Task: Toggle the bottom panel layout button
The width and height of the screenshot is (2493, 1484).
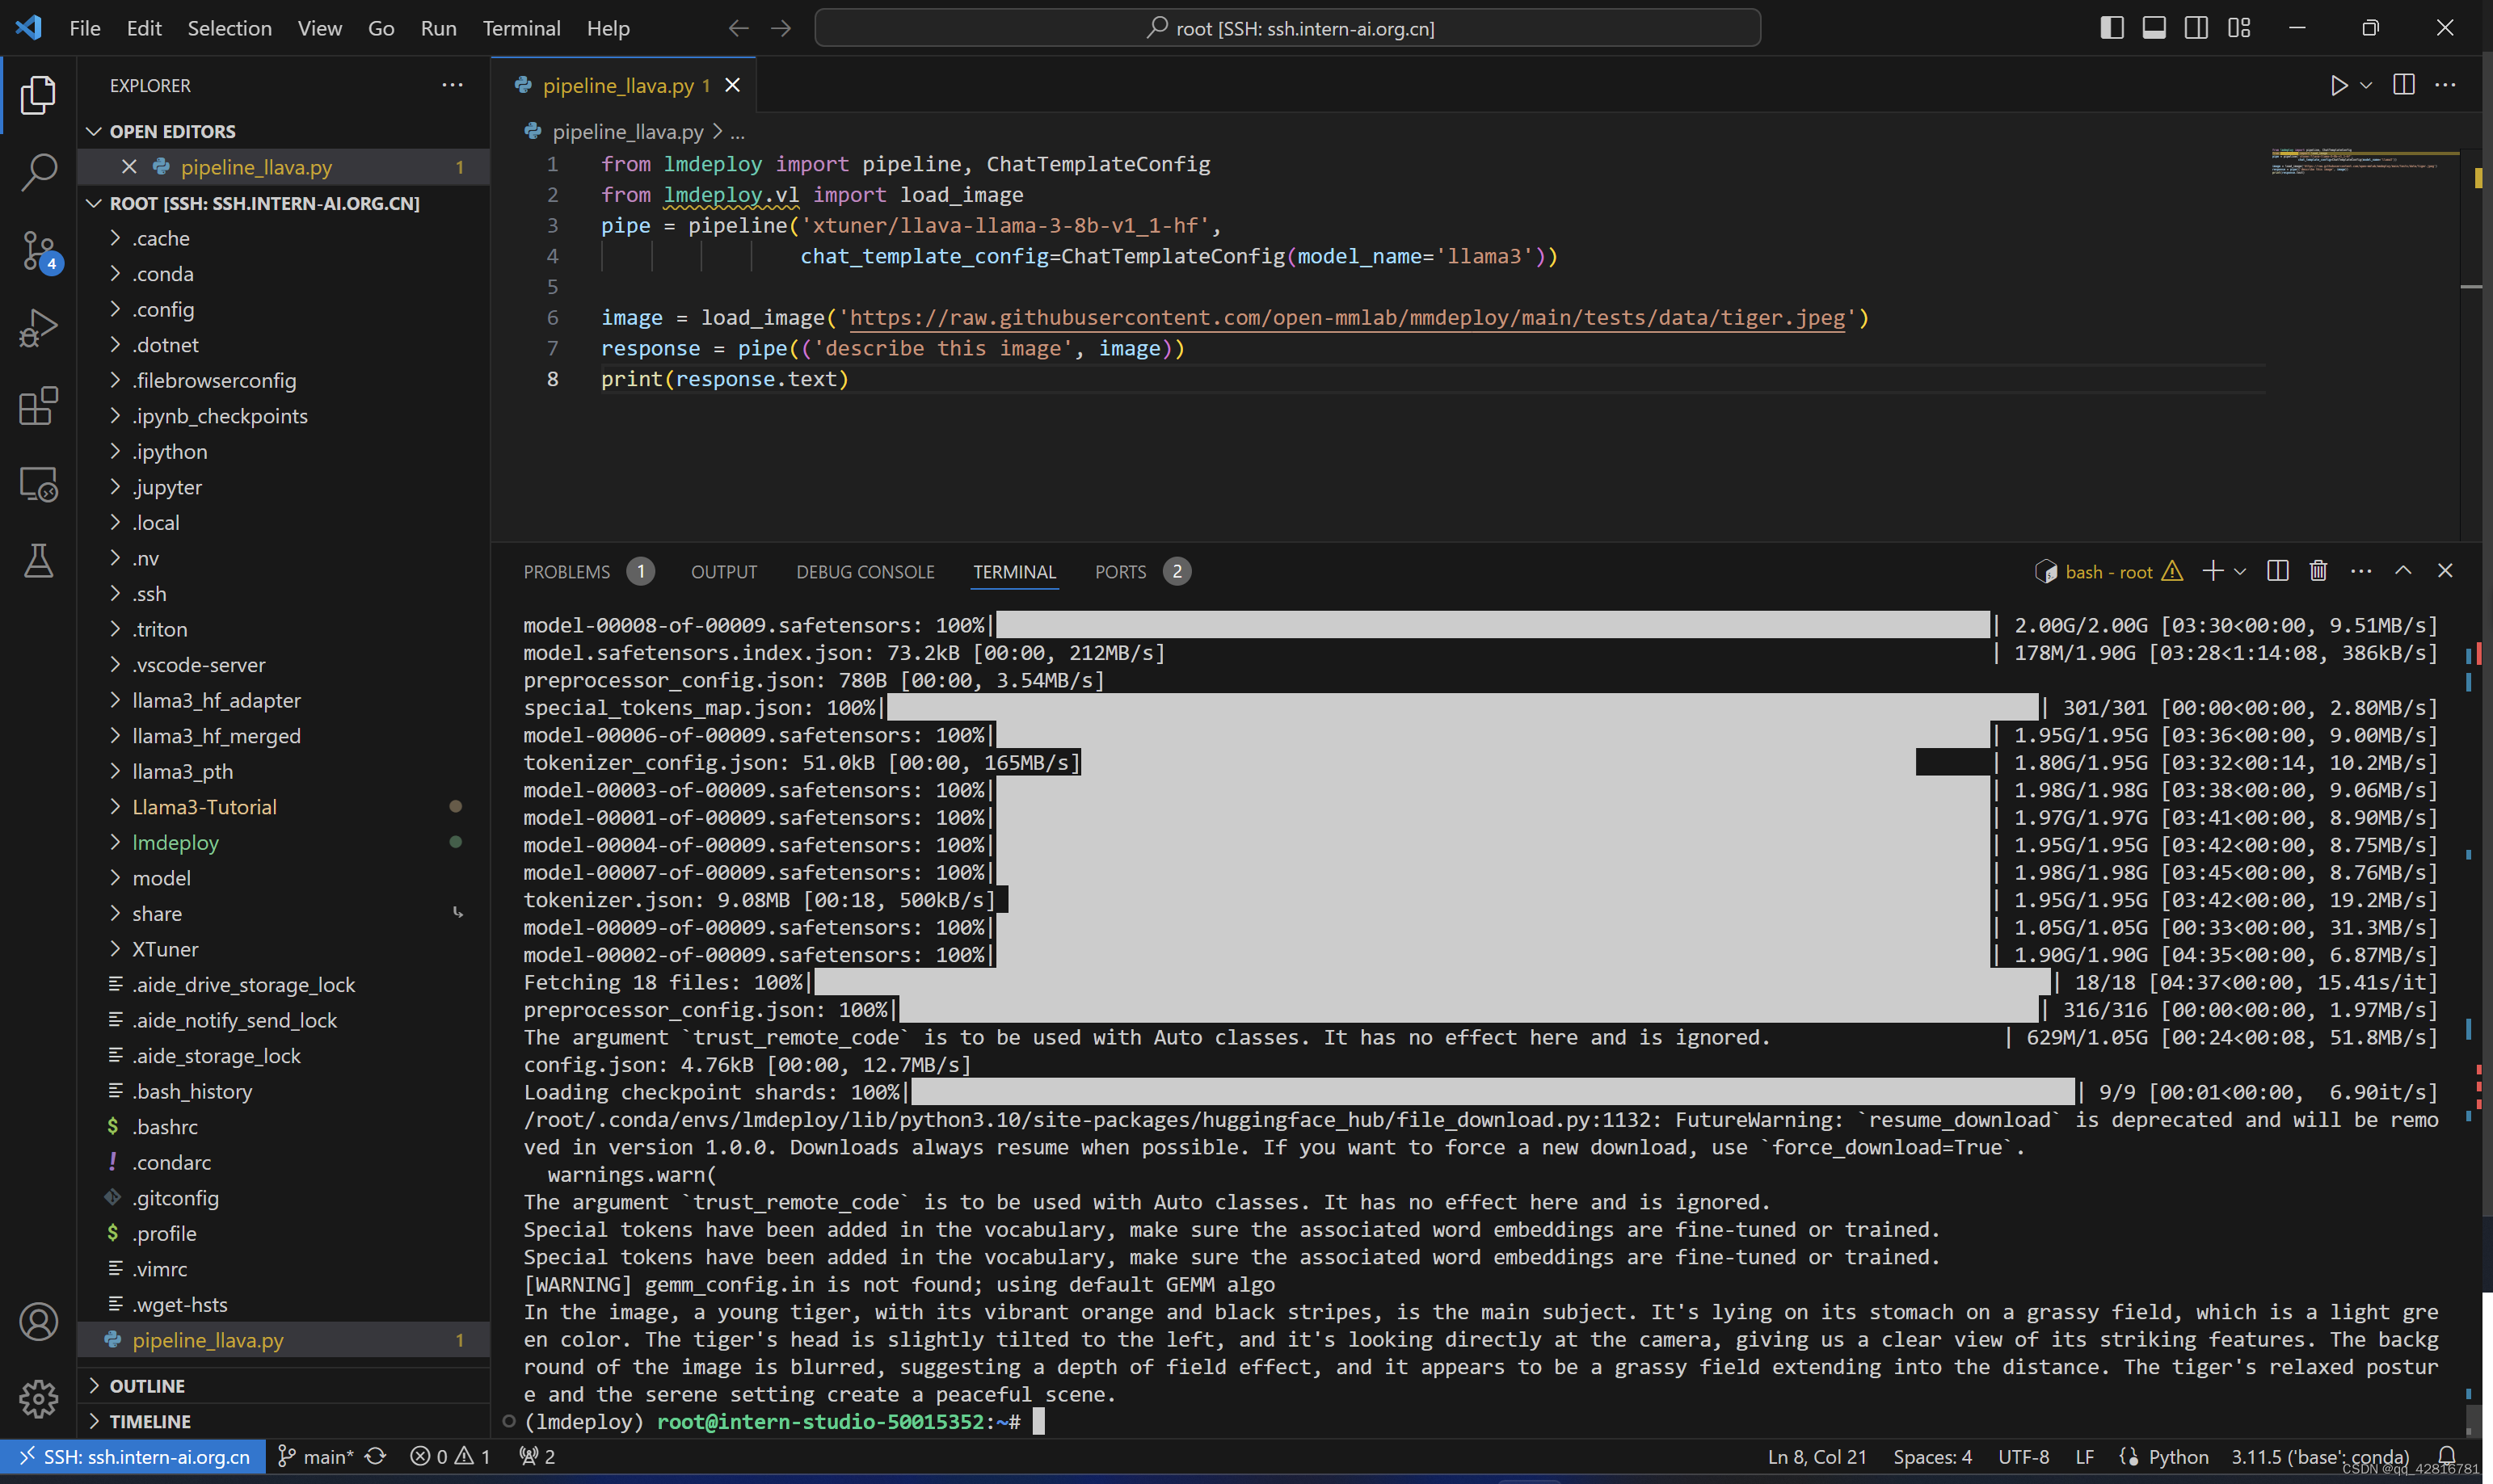Action: (2154, 28)
